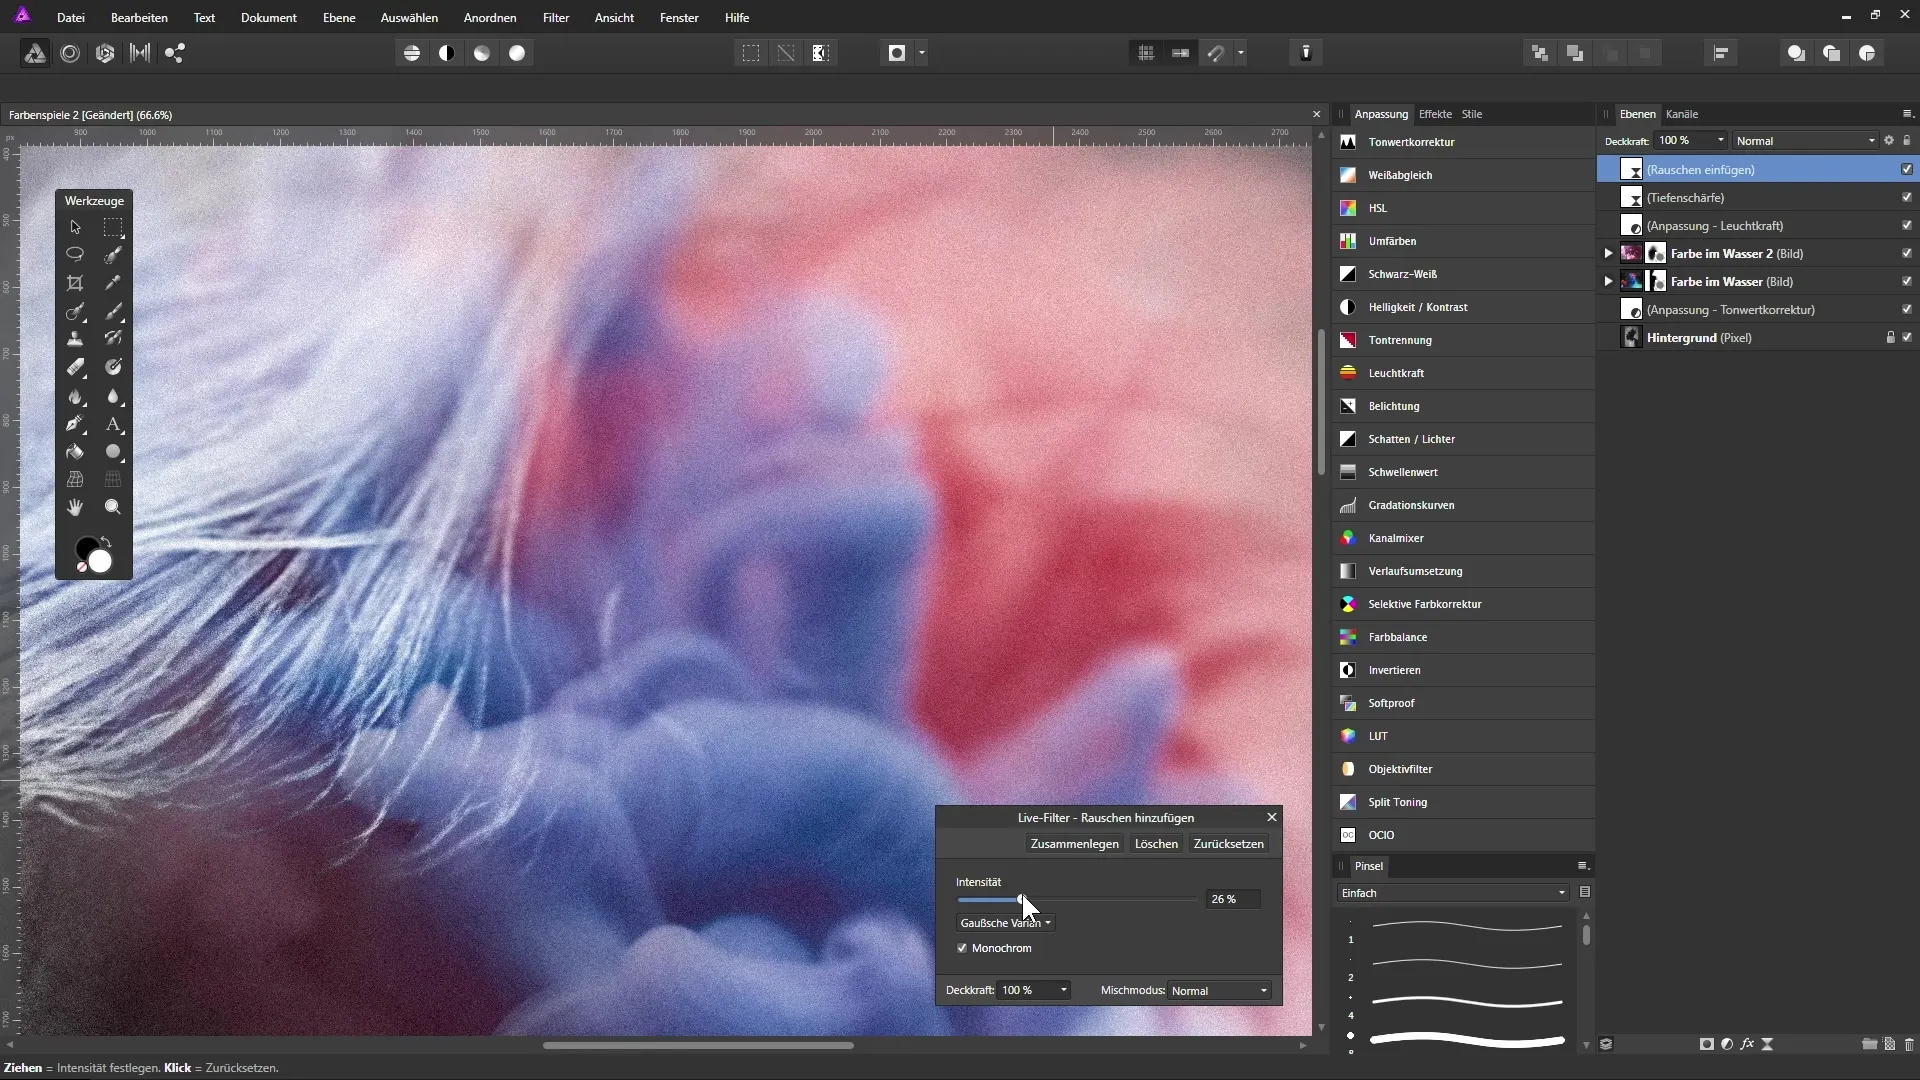This screenshot has width=1920, height=1080.
Task: Open the Datei menu
Action: 71,18
